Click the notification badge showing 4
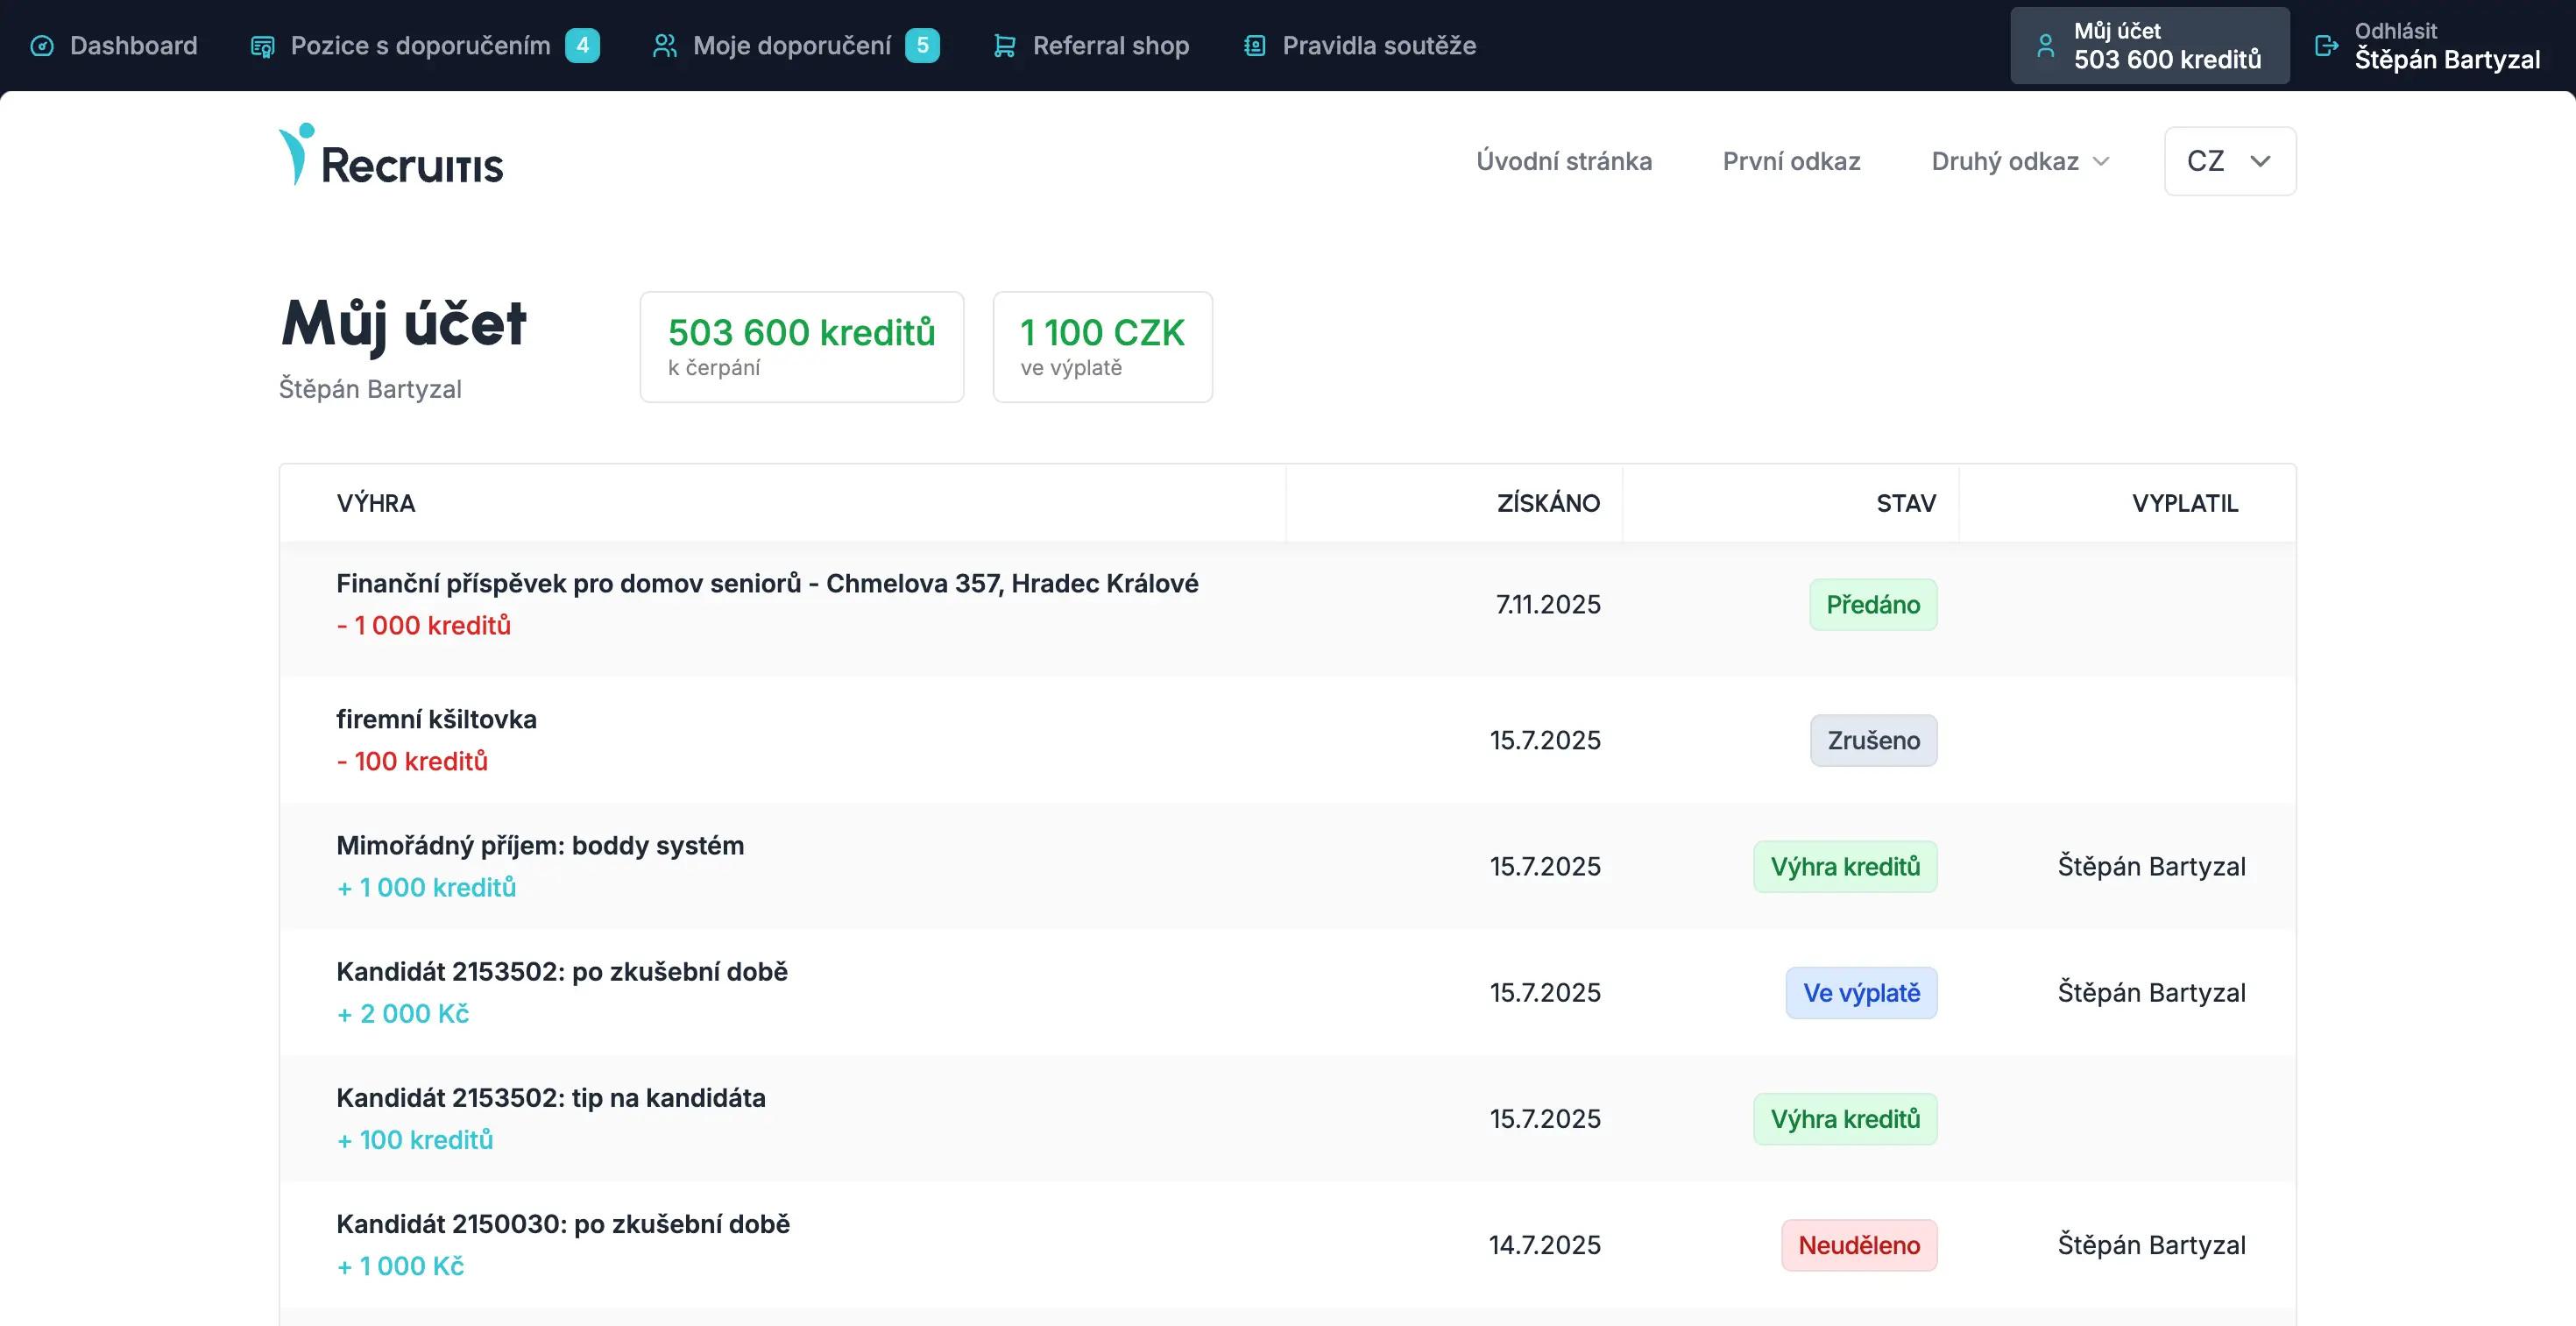This screenshot has width=2576, height=1326. 585,45
